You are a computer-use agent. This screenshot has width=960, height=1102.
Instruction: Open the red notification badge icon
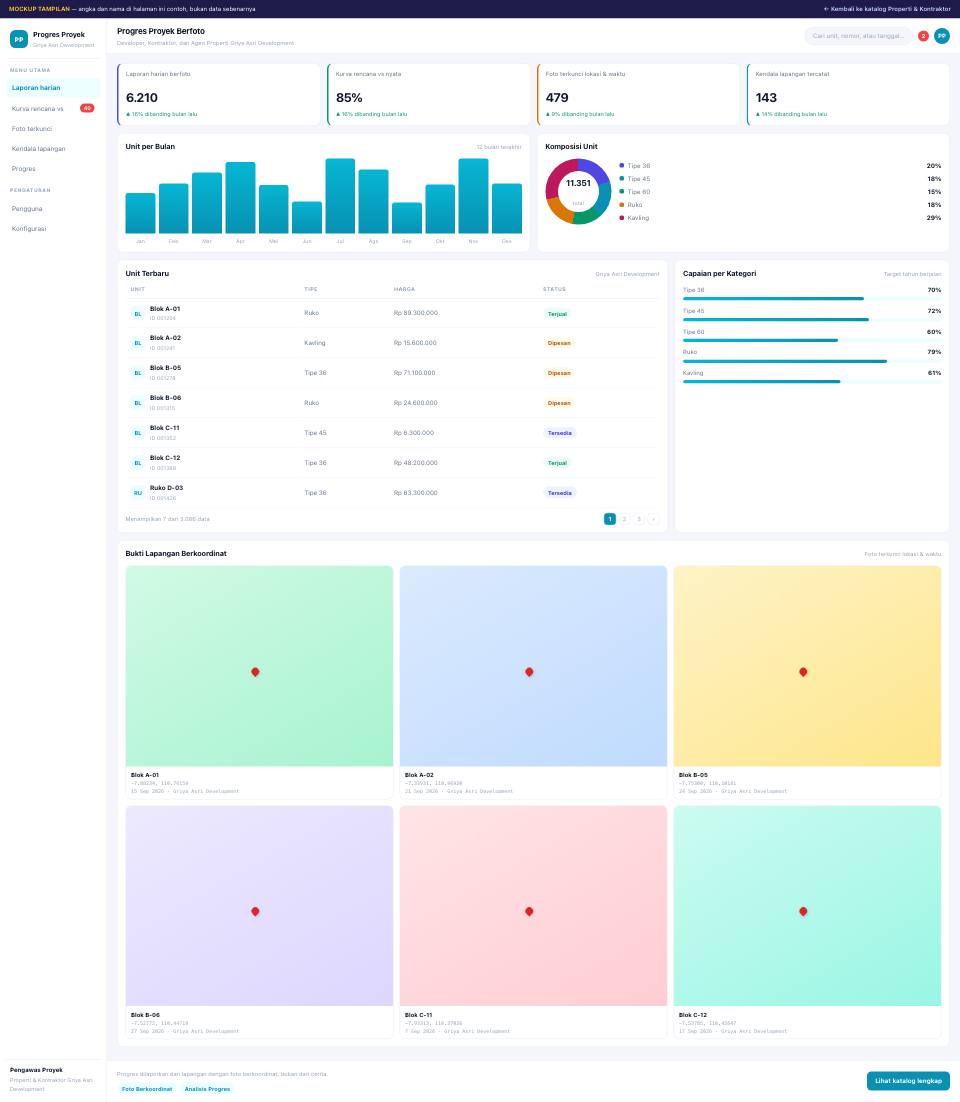[x=923, y=36]
